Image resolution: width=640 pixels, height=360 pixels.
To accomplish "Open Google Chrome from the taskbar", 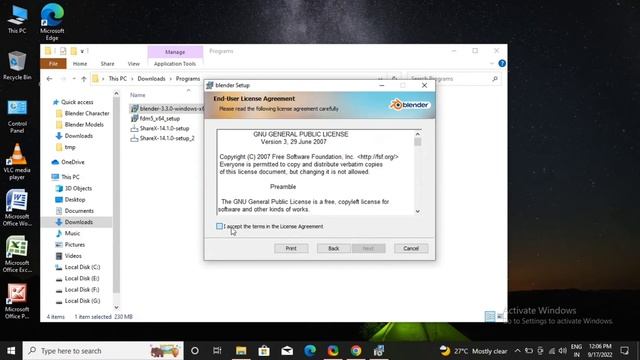I will [x=356, y=351].
